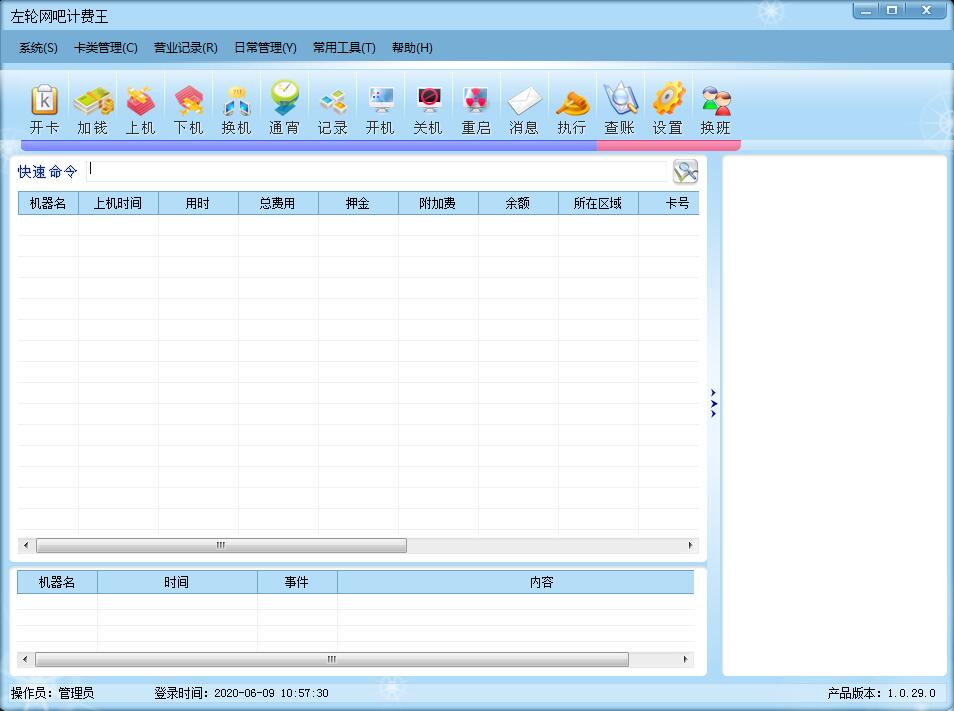954x711 pixels.
Task: Click the horizontal scrollbar below the machine list
Action: click(220, 545)
